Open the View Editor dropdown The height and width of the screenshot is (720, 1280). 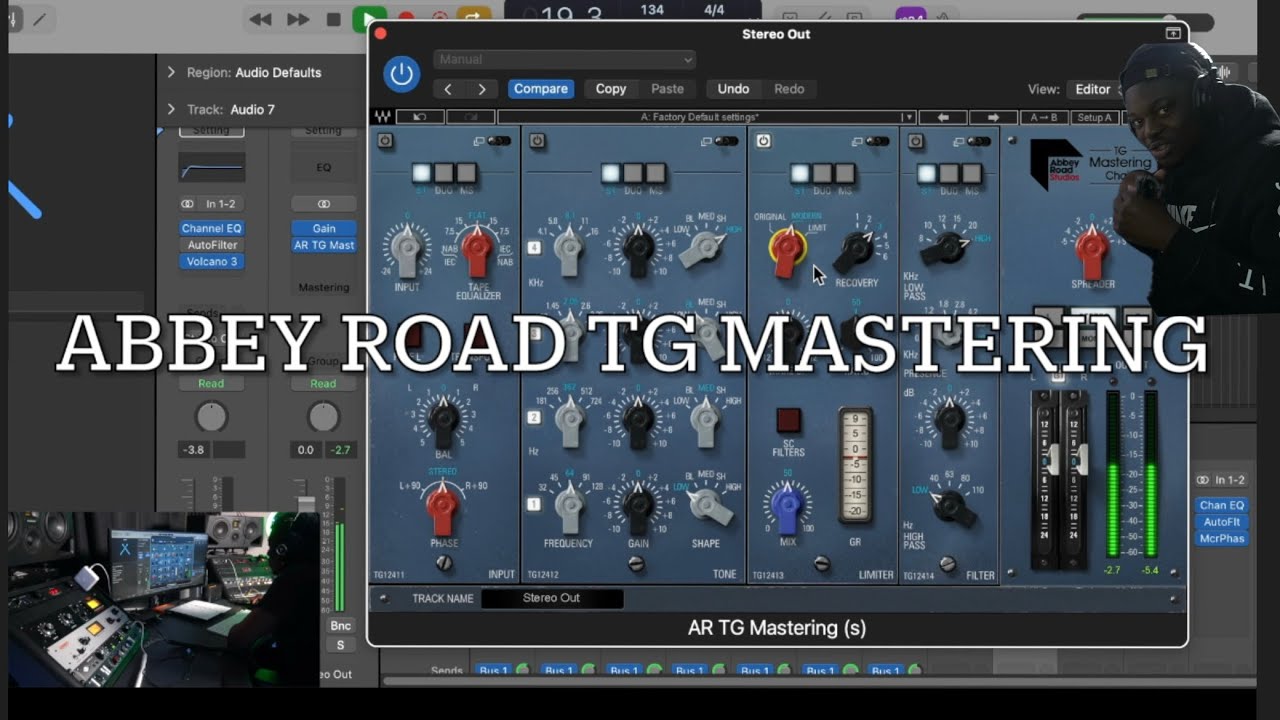[x=1095, y=89]
